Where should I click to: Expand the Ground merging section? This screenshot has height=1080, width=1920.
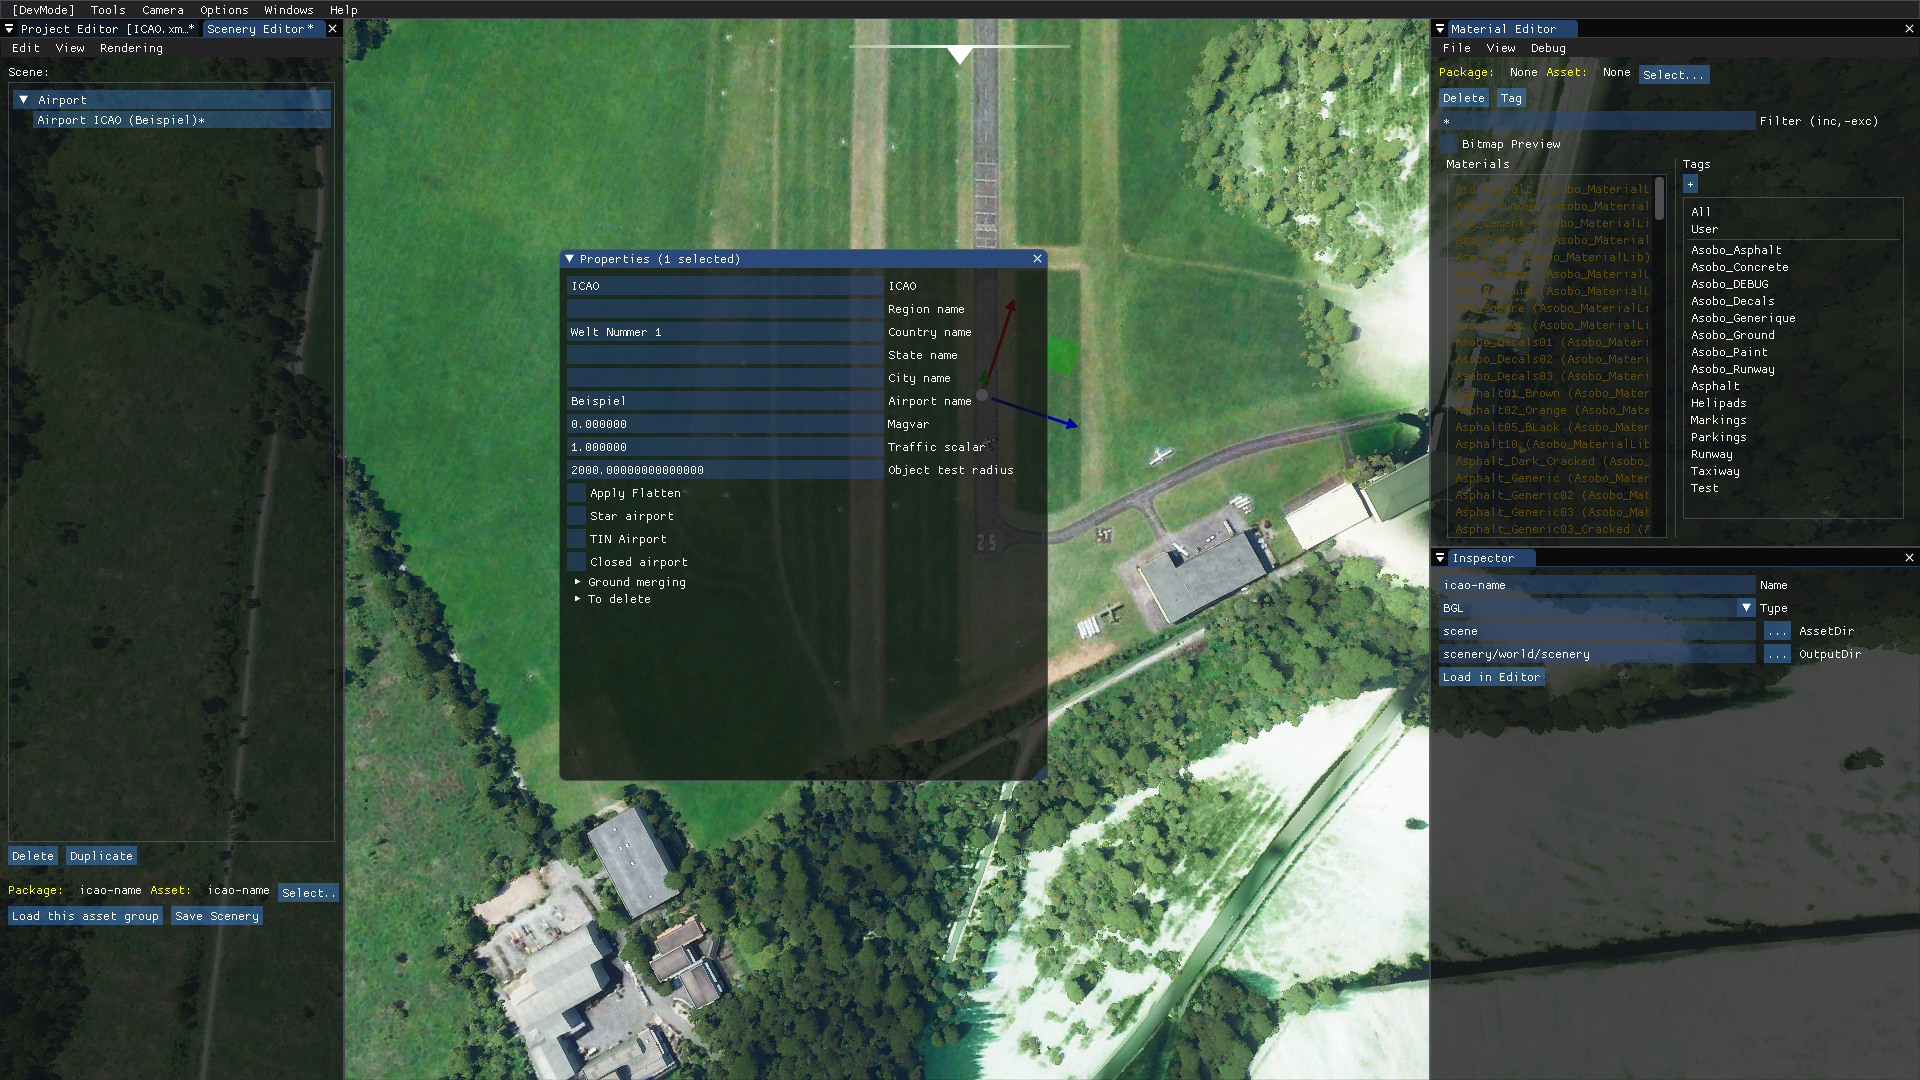[577, 582]
